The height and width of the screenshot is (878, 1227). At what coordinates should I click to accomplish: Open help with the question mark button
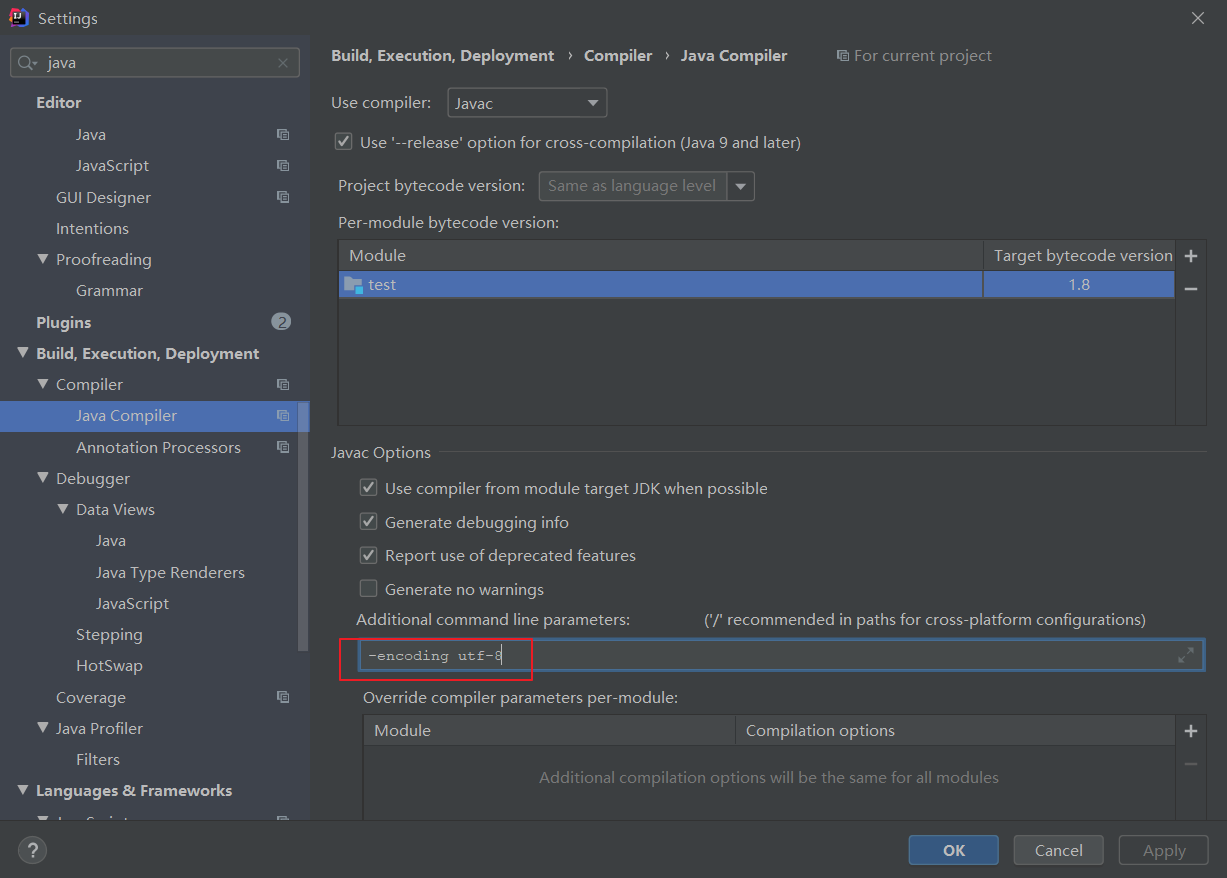point(32,850)
